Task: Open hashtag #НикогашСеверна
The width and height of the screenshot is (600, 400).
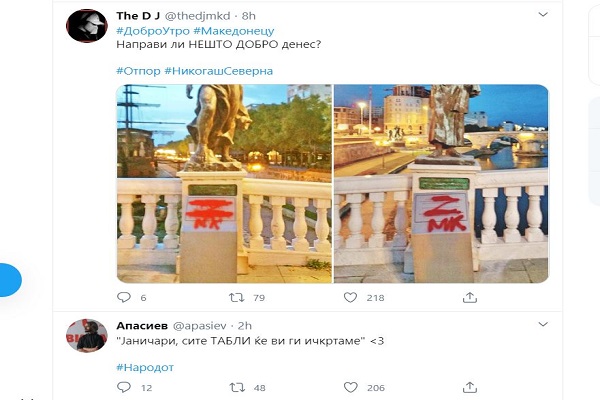Action: pos(218,71)
